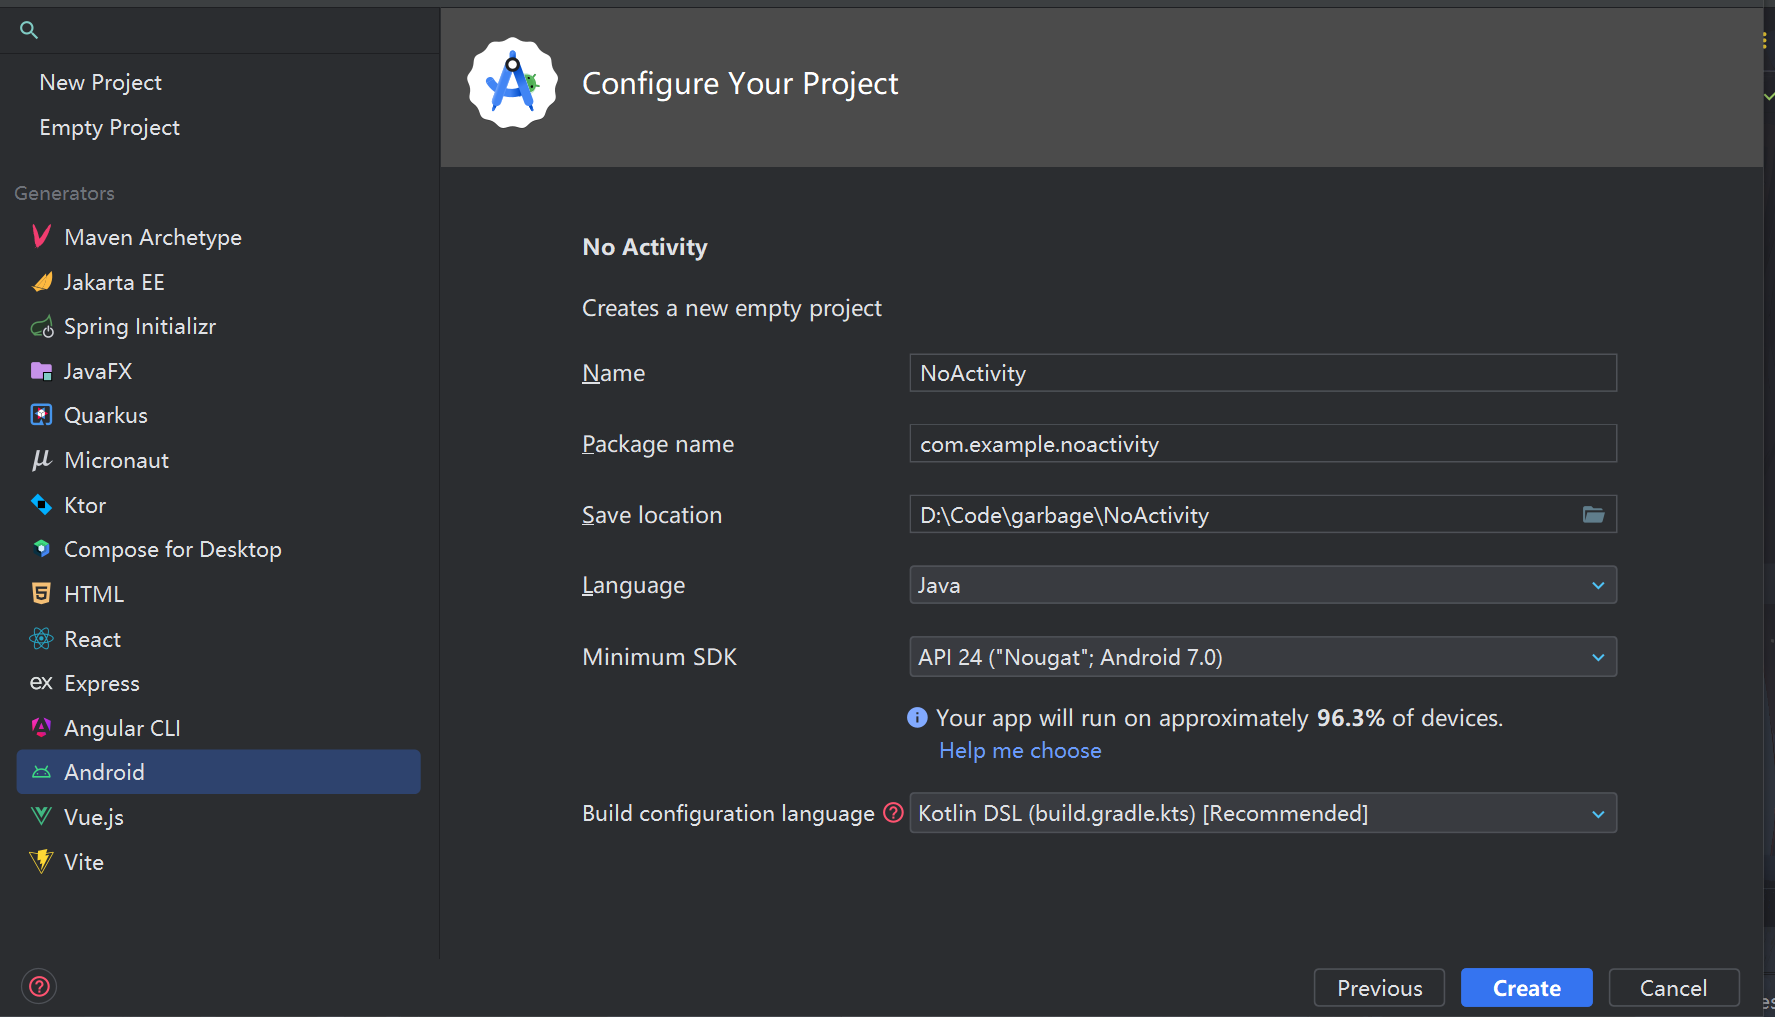This screenshot has width=1775, height=1017.
Task: Choose Vite generator label
Action: tap(84, 862)
